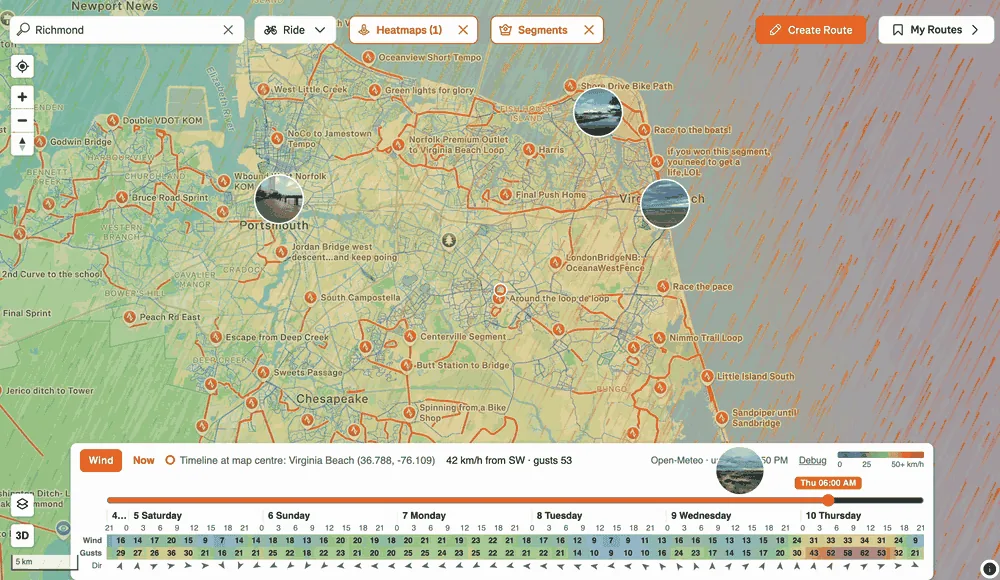Select the Around the loop de loop marker
The height and width of the screenshot is (580, 1000).
click(x=499, y=298)
